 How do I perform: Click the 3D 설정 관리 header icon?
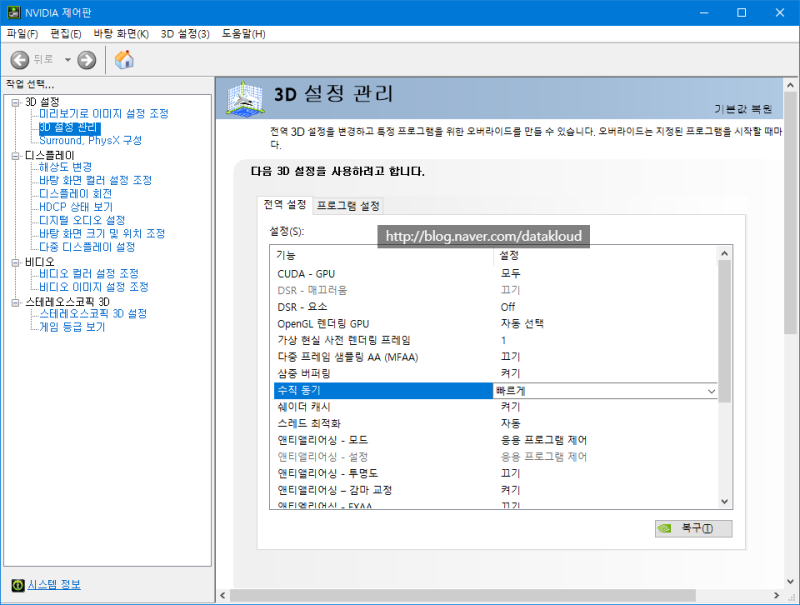click(245, 98)
